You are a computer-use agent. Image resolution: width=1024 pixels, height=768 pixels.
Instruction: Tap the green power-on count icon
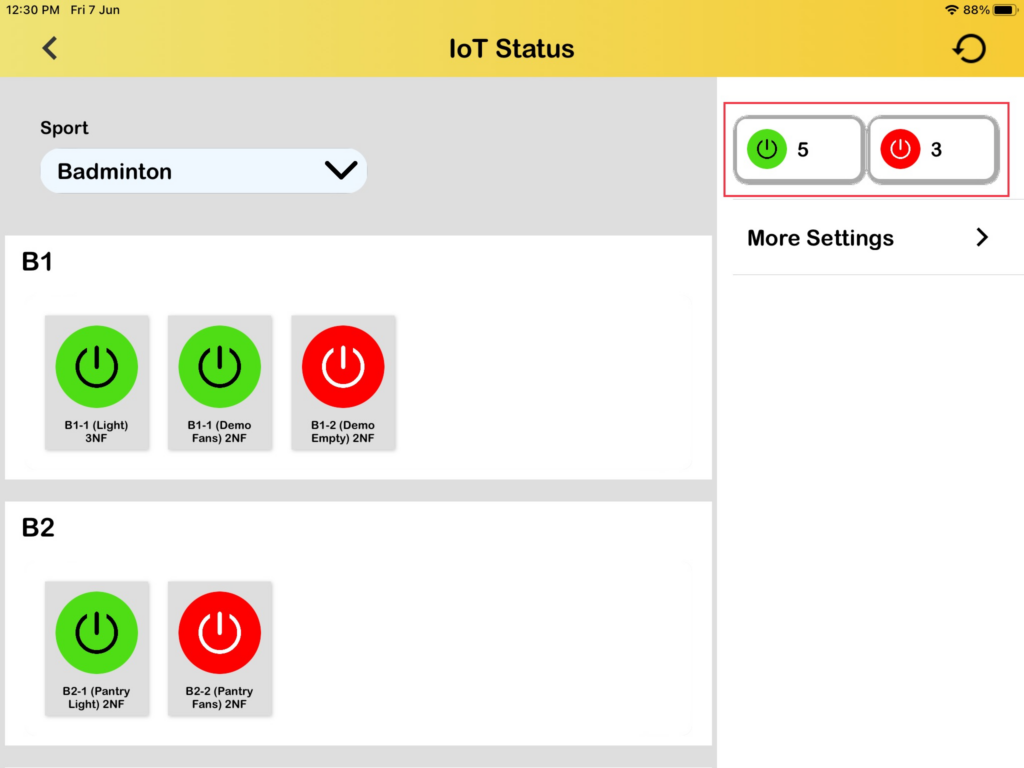pyautogui.click(x=767, y=150)
